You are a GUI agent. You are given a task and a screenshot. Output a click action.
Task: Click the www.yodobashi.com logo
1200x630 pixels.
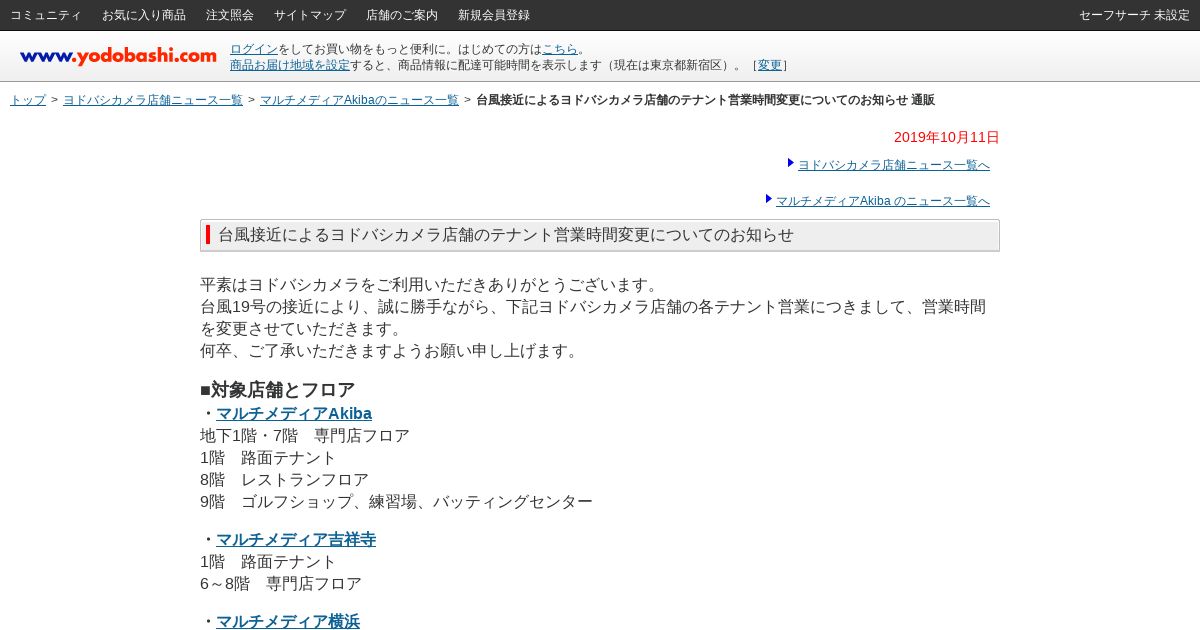coord(118,56)
